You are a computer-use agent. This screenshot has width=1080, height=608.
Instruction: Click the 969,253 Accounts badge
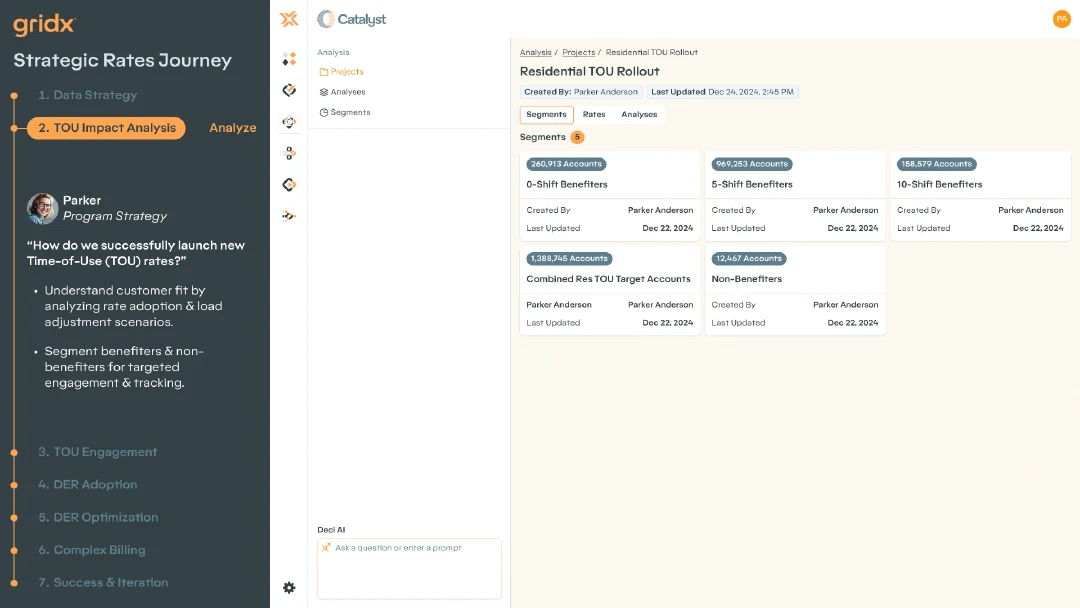751,164
